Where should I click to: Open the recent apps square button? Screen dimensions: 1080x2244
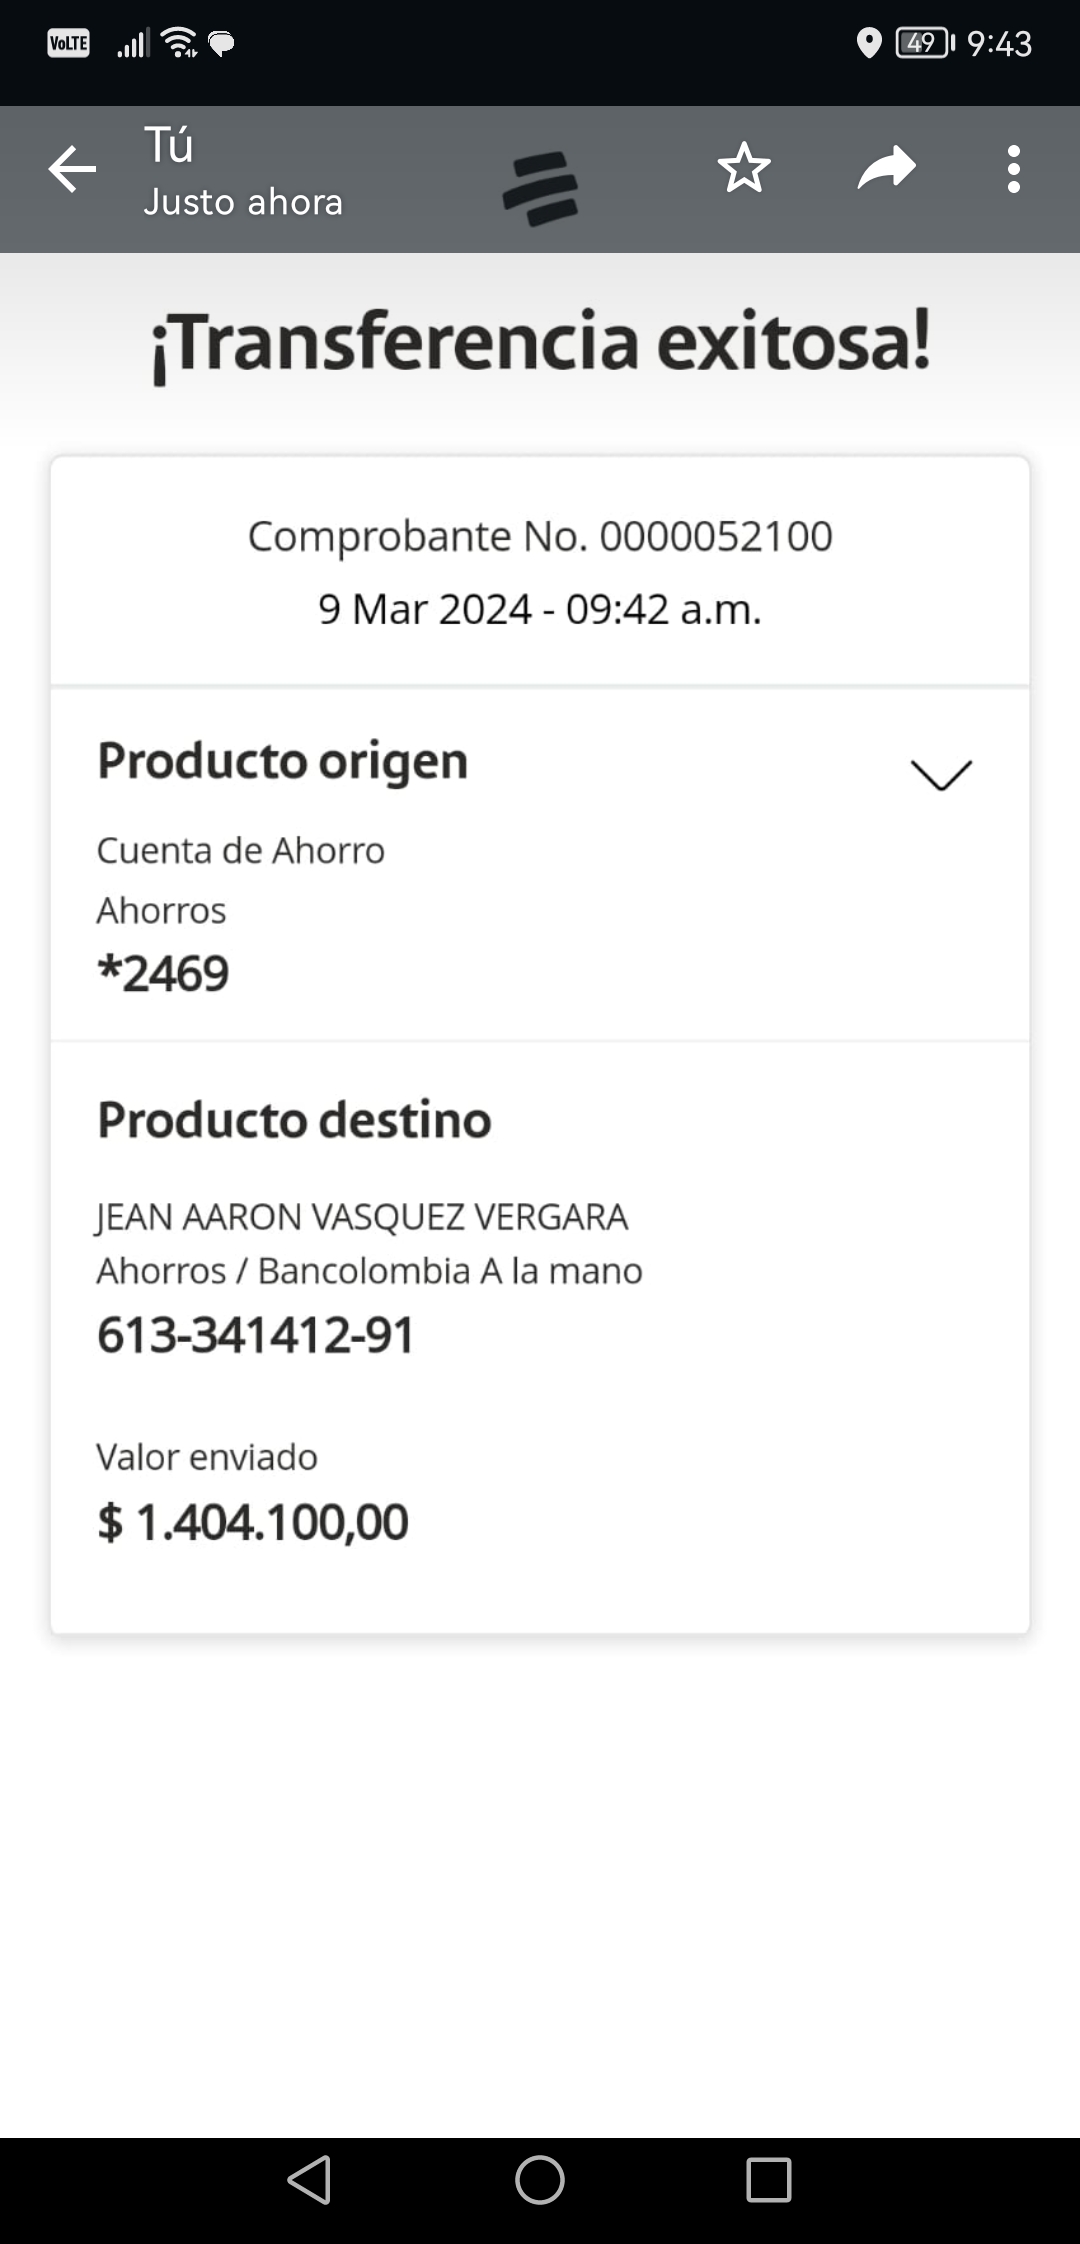point(768,2180)
